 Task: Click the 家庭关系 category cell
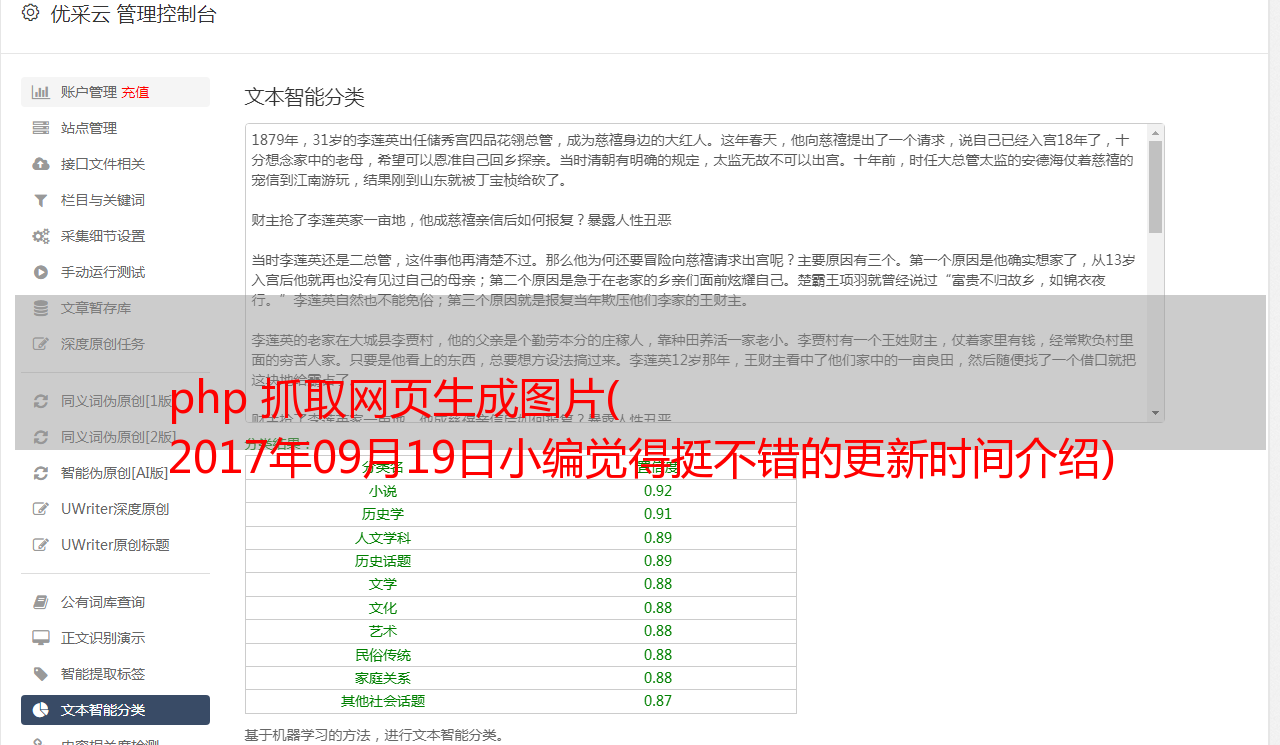[383, 678]
